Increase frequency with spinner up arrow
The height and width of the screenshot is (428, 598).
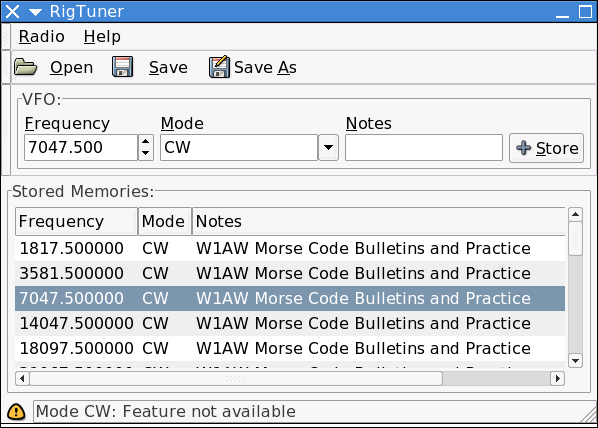coord(145,141)
